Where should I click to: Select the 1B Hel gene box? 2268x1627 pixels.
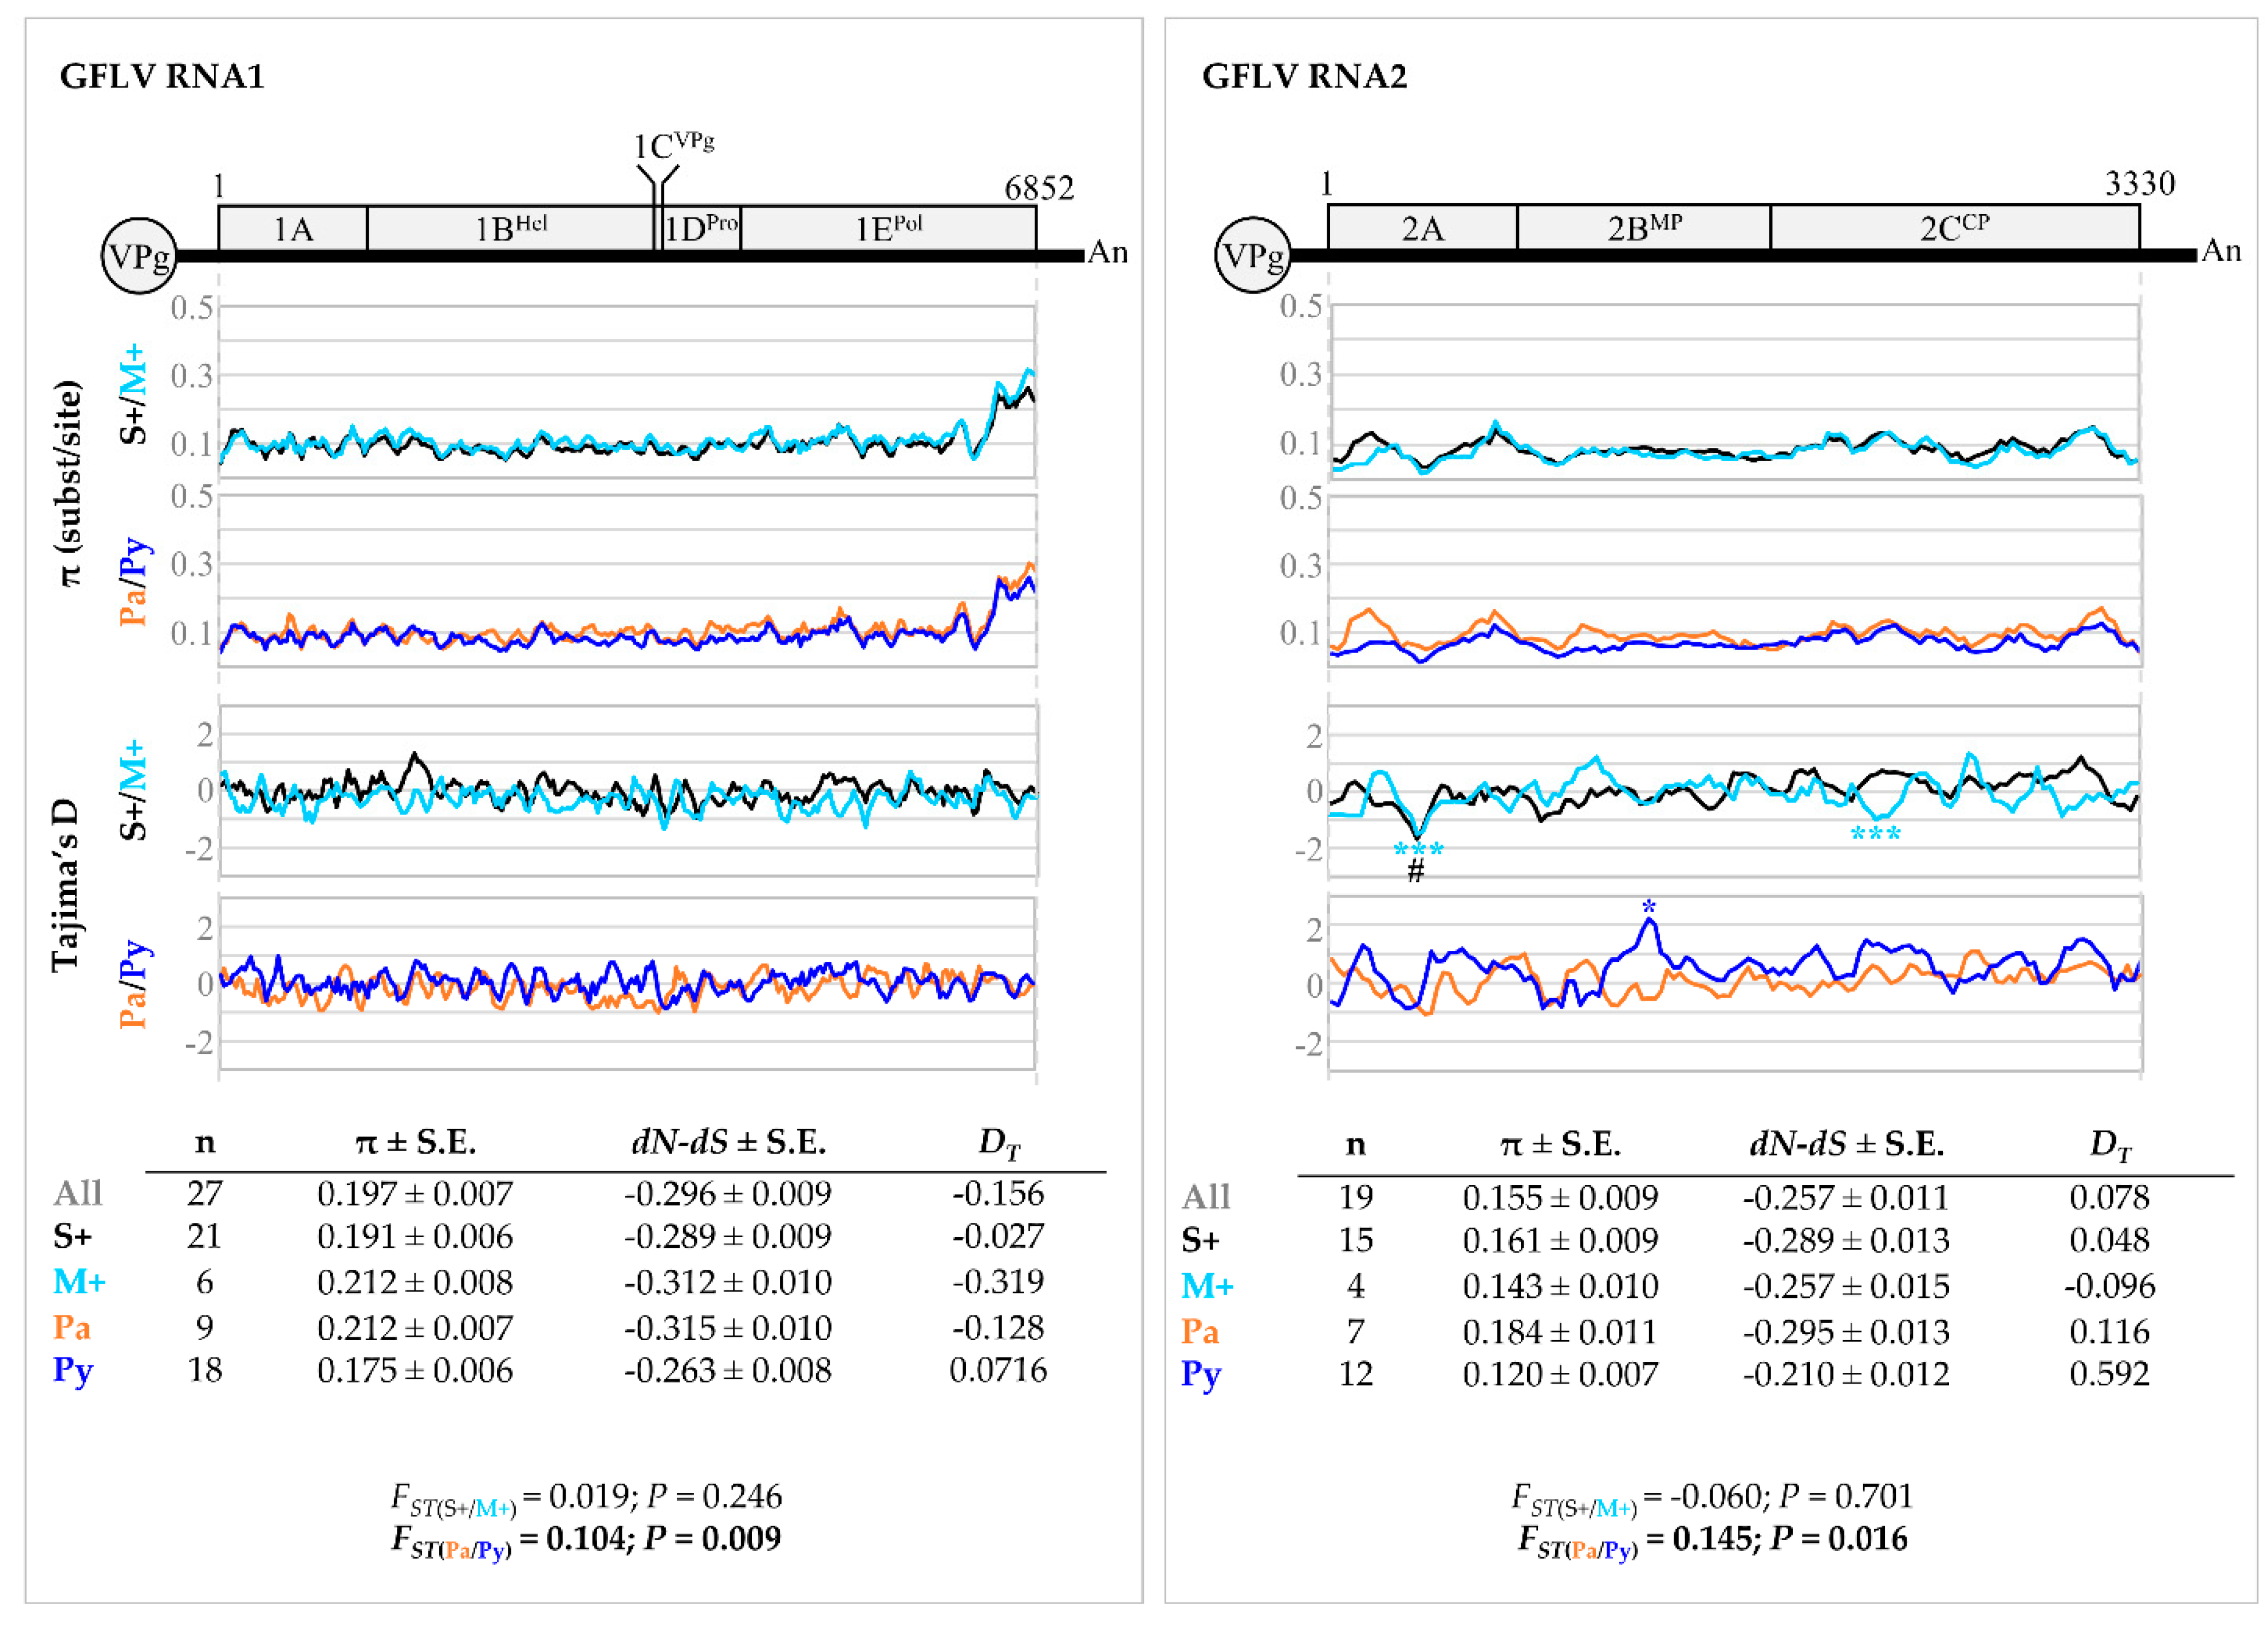click(510, 229)
